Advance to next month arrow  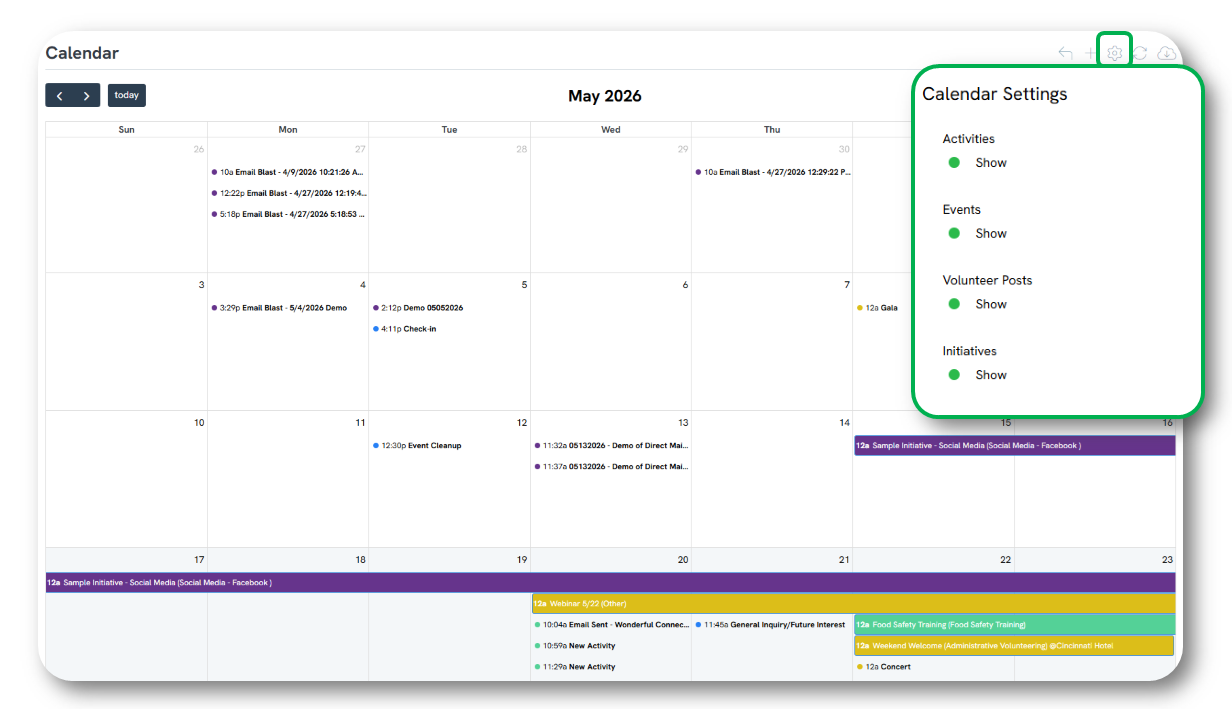point(87,95)
